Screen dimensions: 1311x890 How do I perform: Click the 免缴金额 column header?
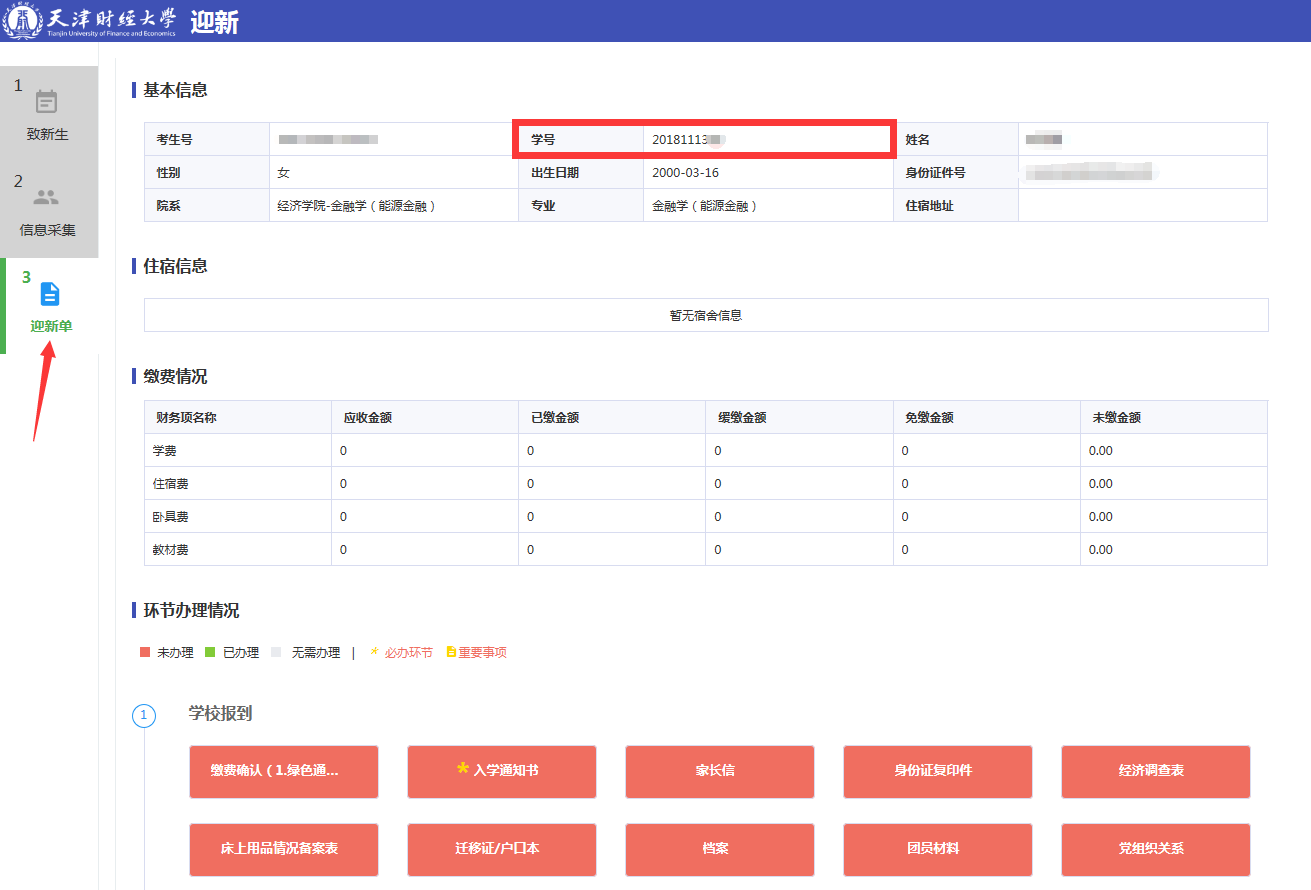click(986, 417)
